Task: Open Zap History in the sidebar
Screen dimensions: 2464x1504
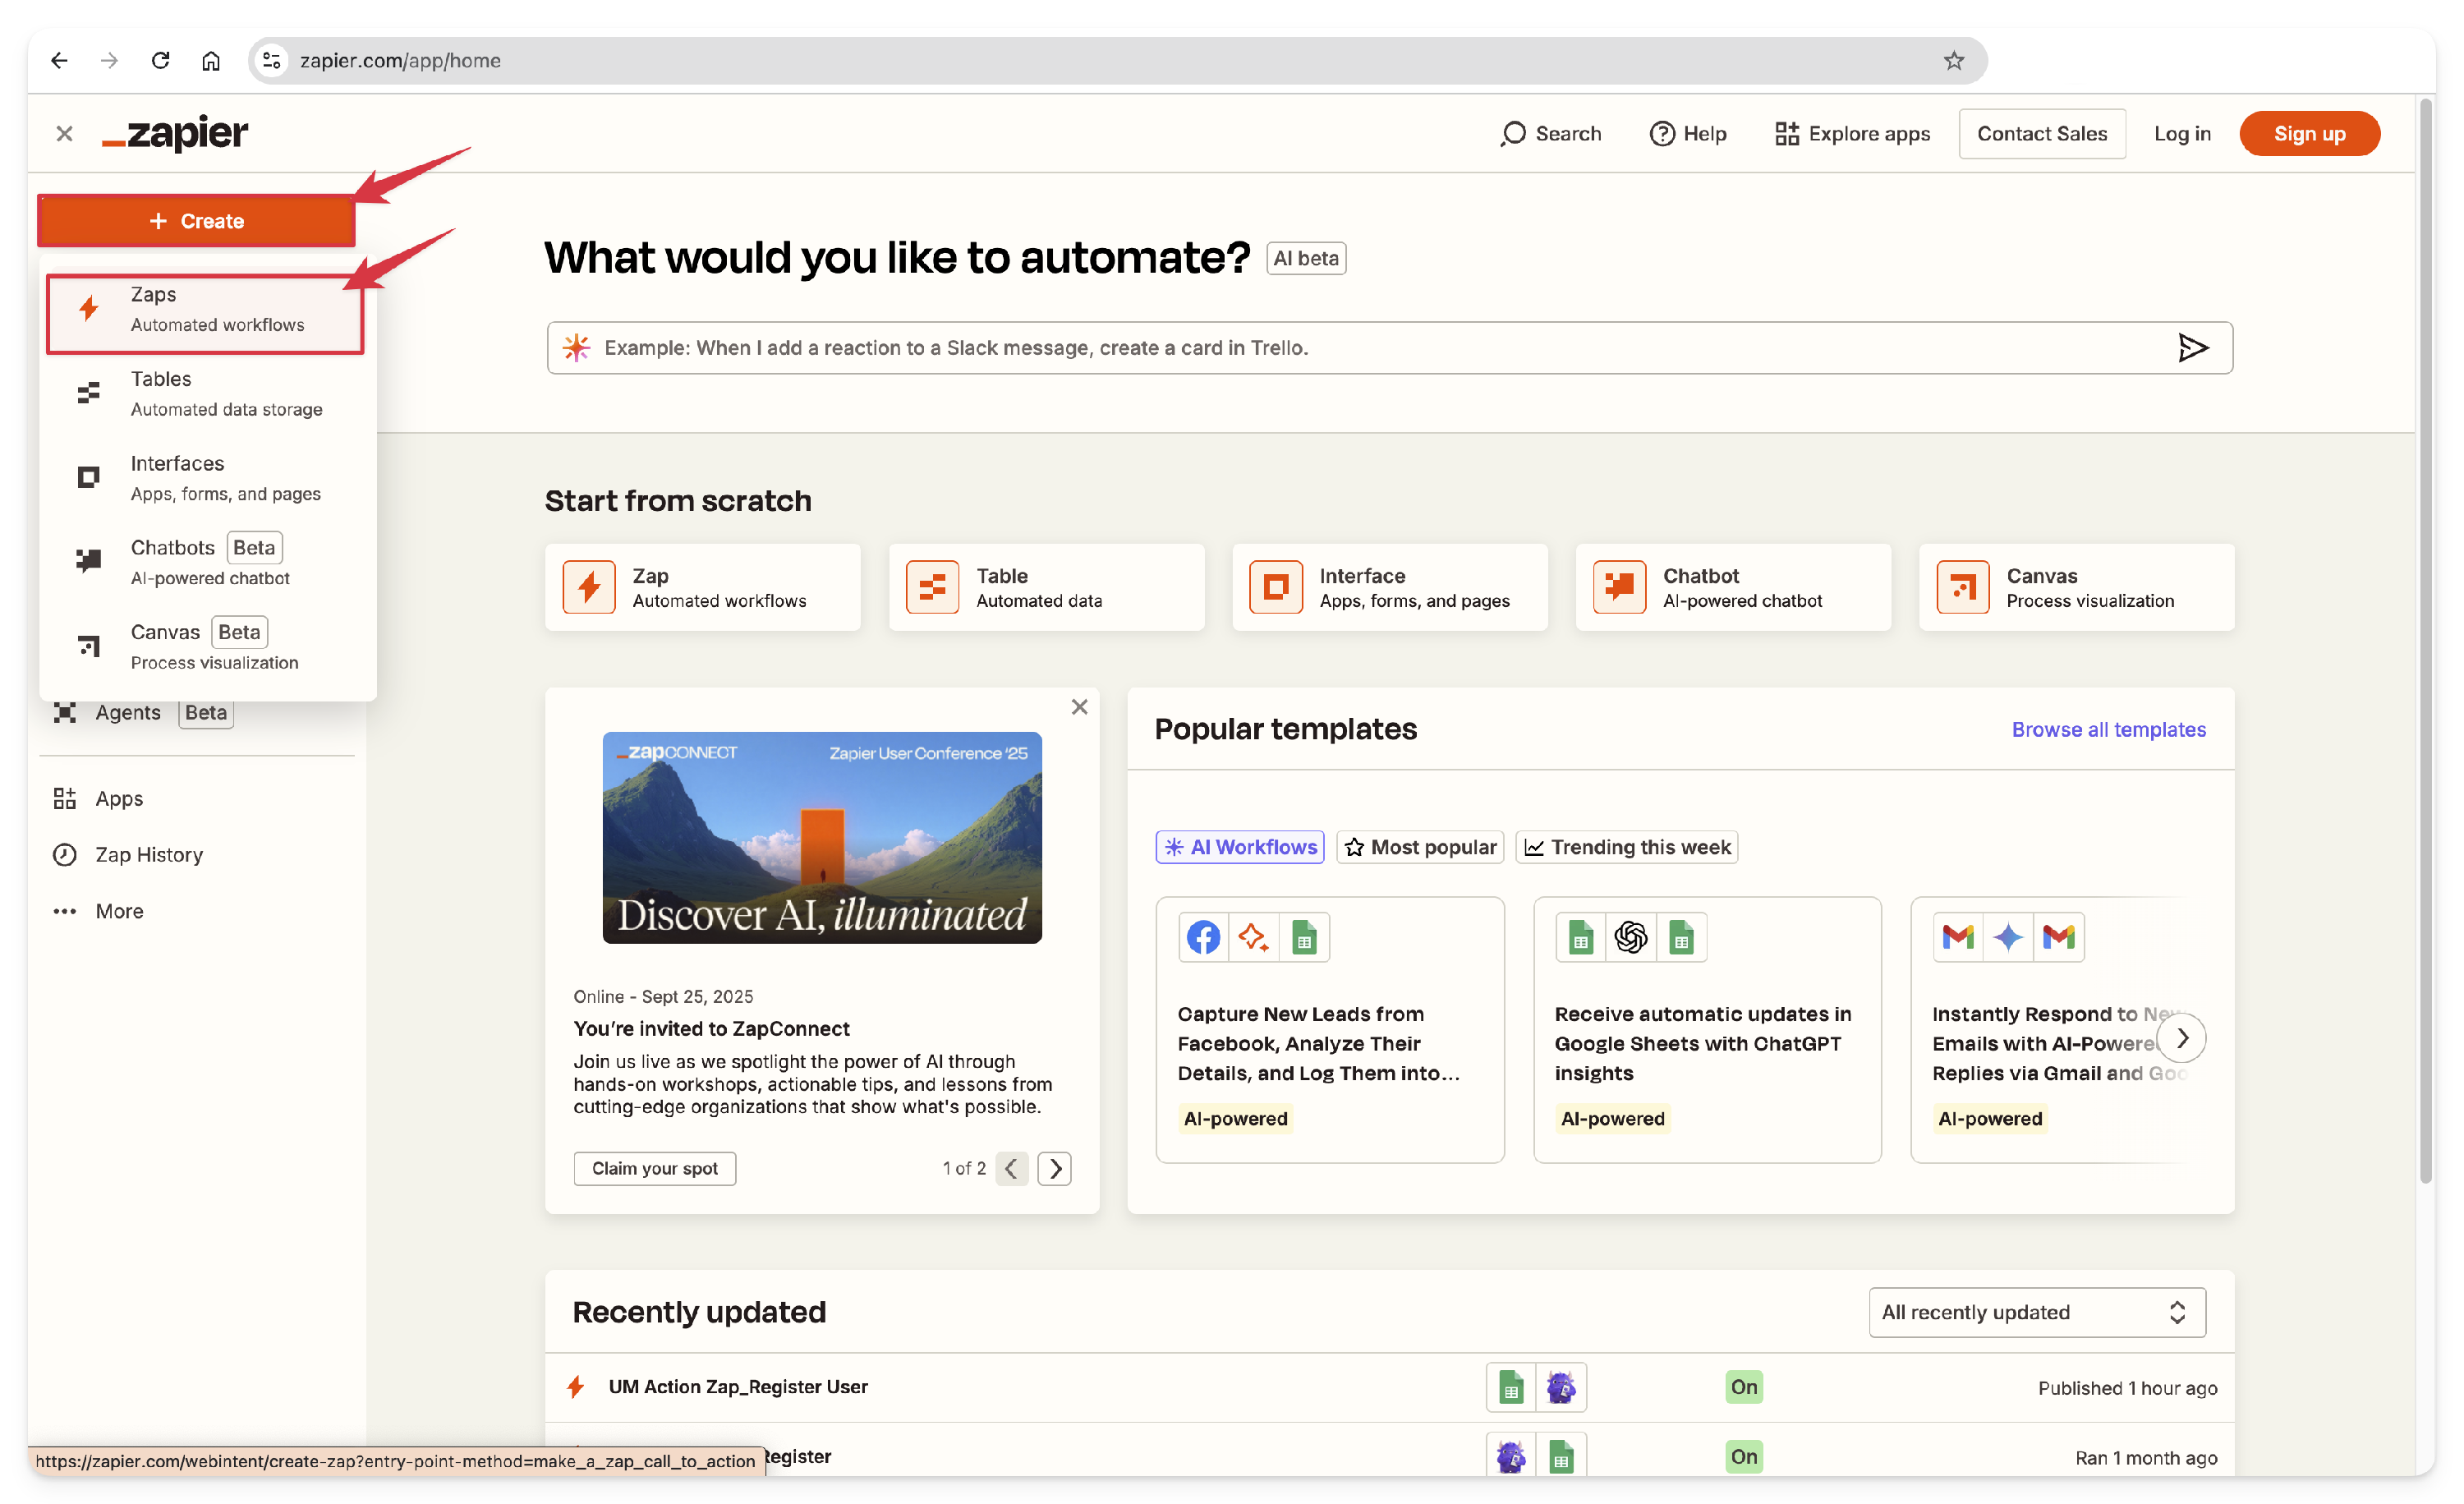Action: (x=128, y=854)
